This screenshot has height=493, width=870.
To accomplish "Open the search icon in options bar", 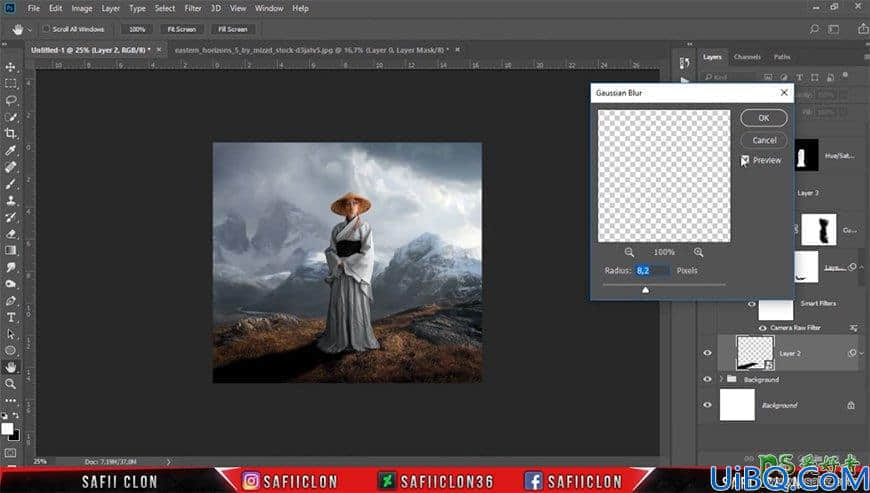I will click(x=814, y=29).
